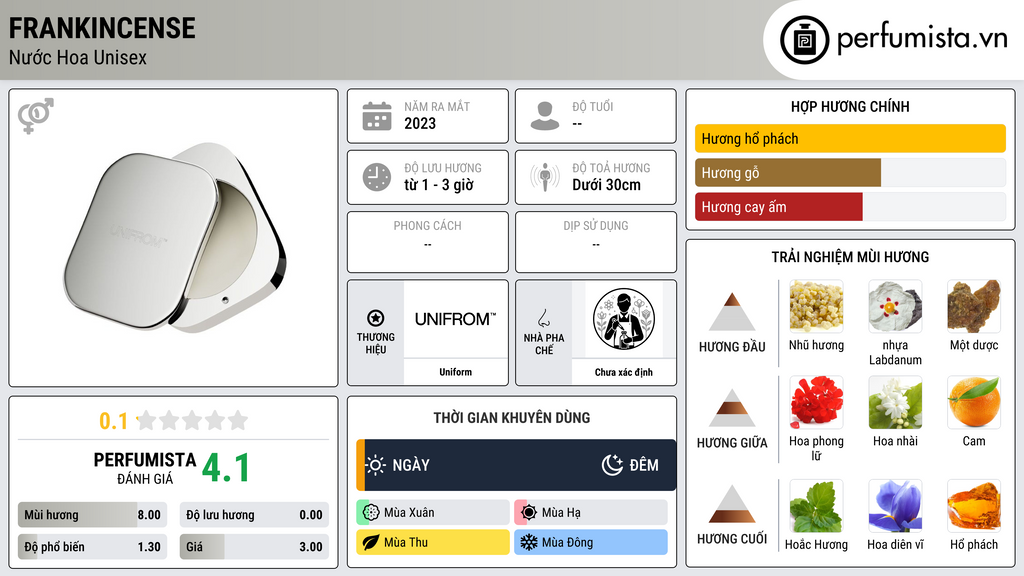Click the Dưới 30cm sillage value
This screenshot has width=1024, height=576.
click(607, 185)
